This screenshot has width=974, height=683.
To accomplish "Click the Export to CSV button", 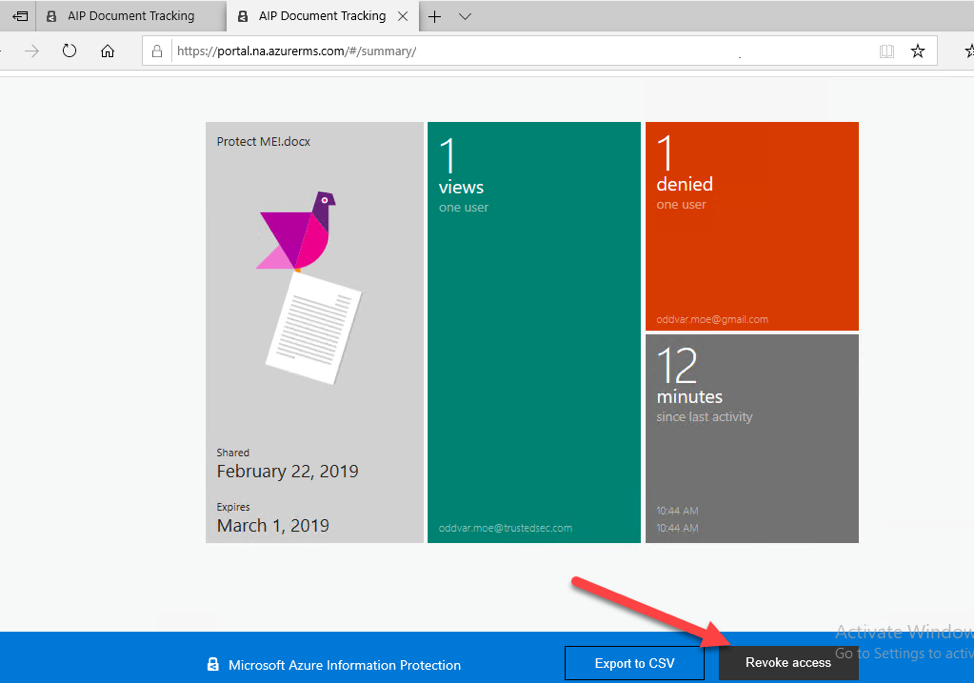I will tap(634, 663).
